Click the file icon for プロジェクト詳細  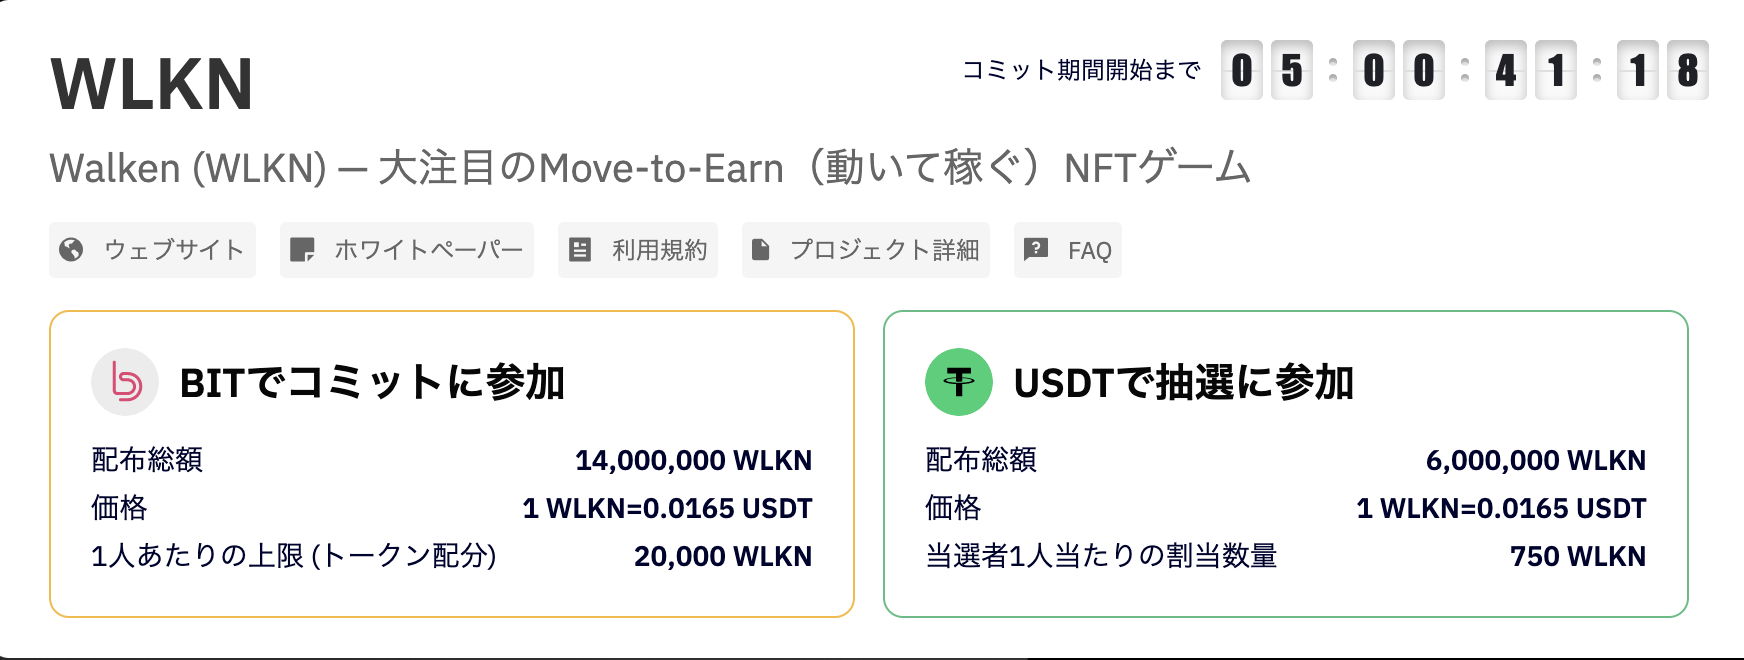click(760, 250)
